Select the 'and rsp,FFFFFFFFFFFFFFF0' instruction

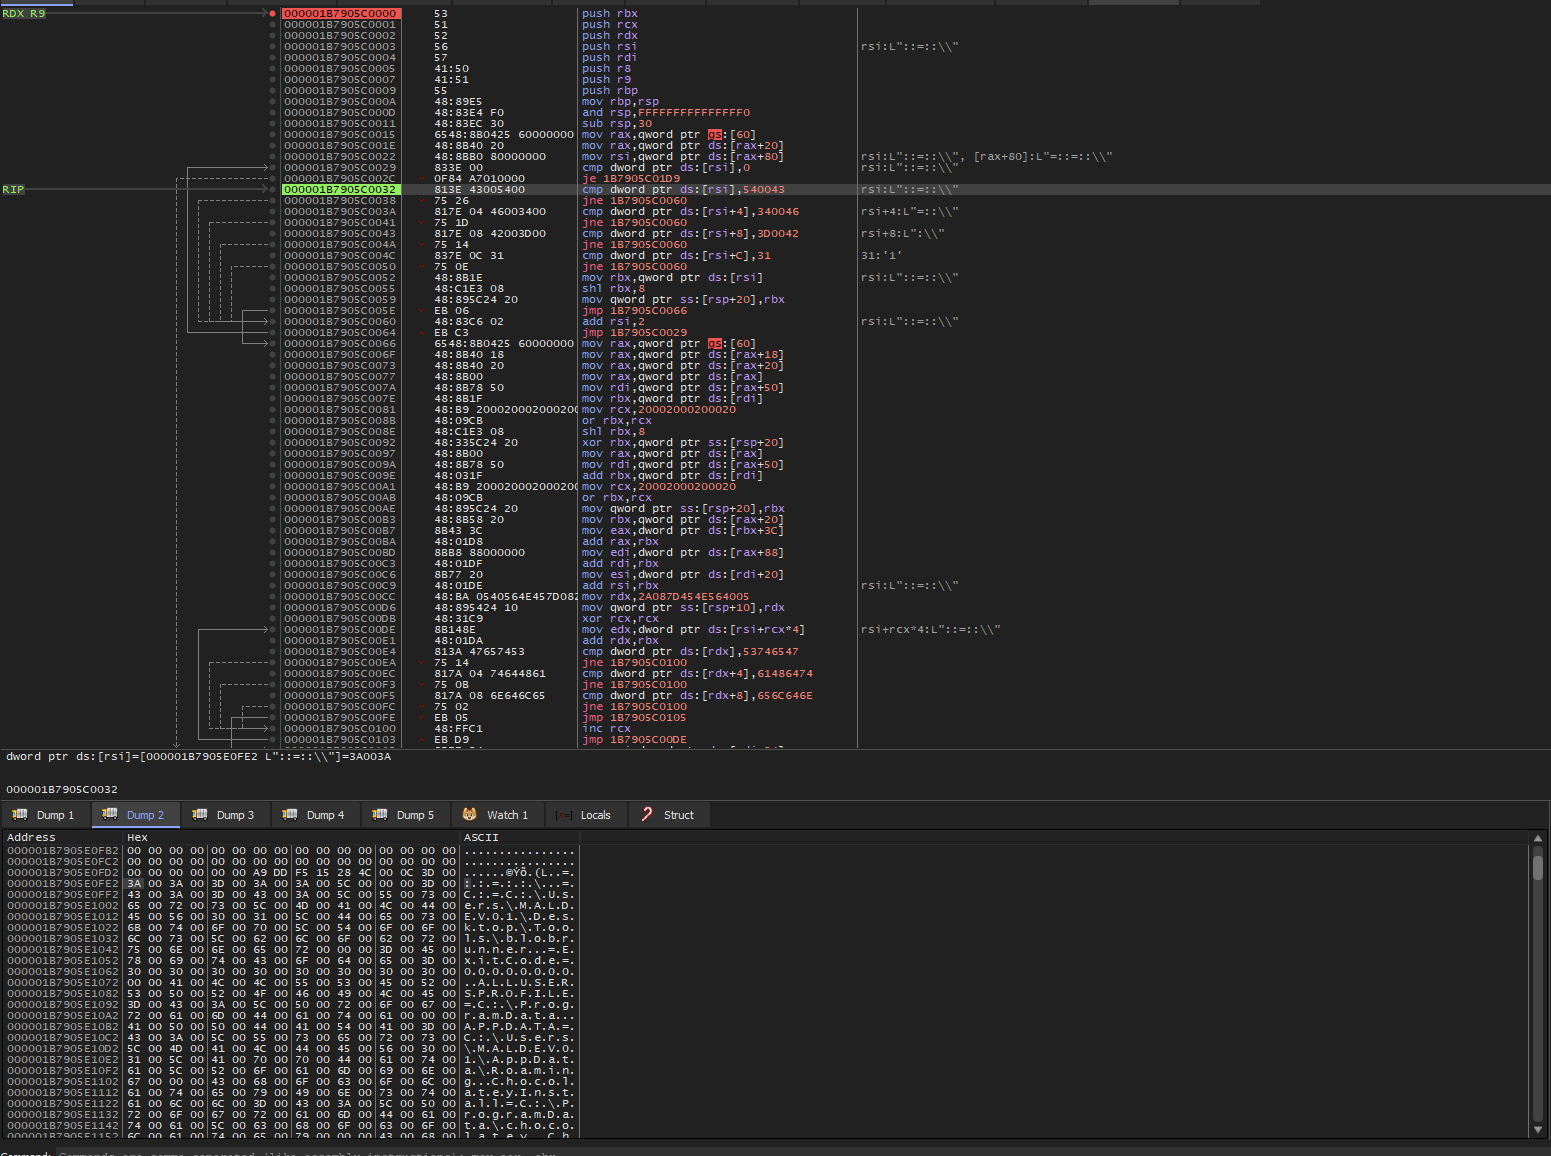(x=665, y=112)
